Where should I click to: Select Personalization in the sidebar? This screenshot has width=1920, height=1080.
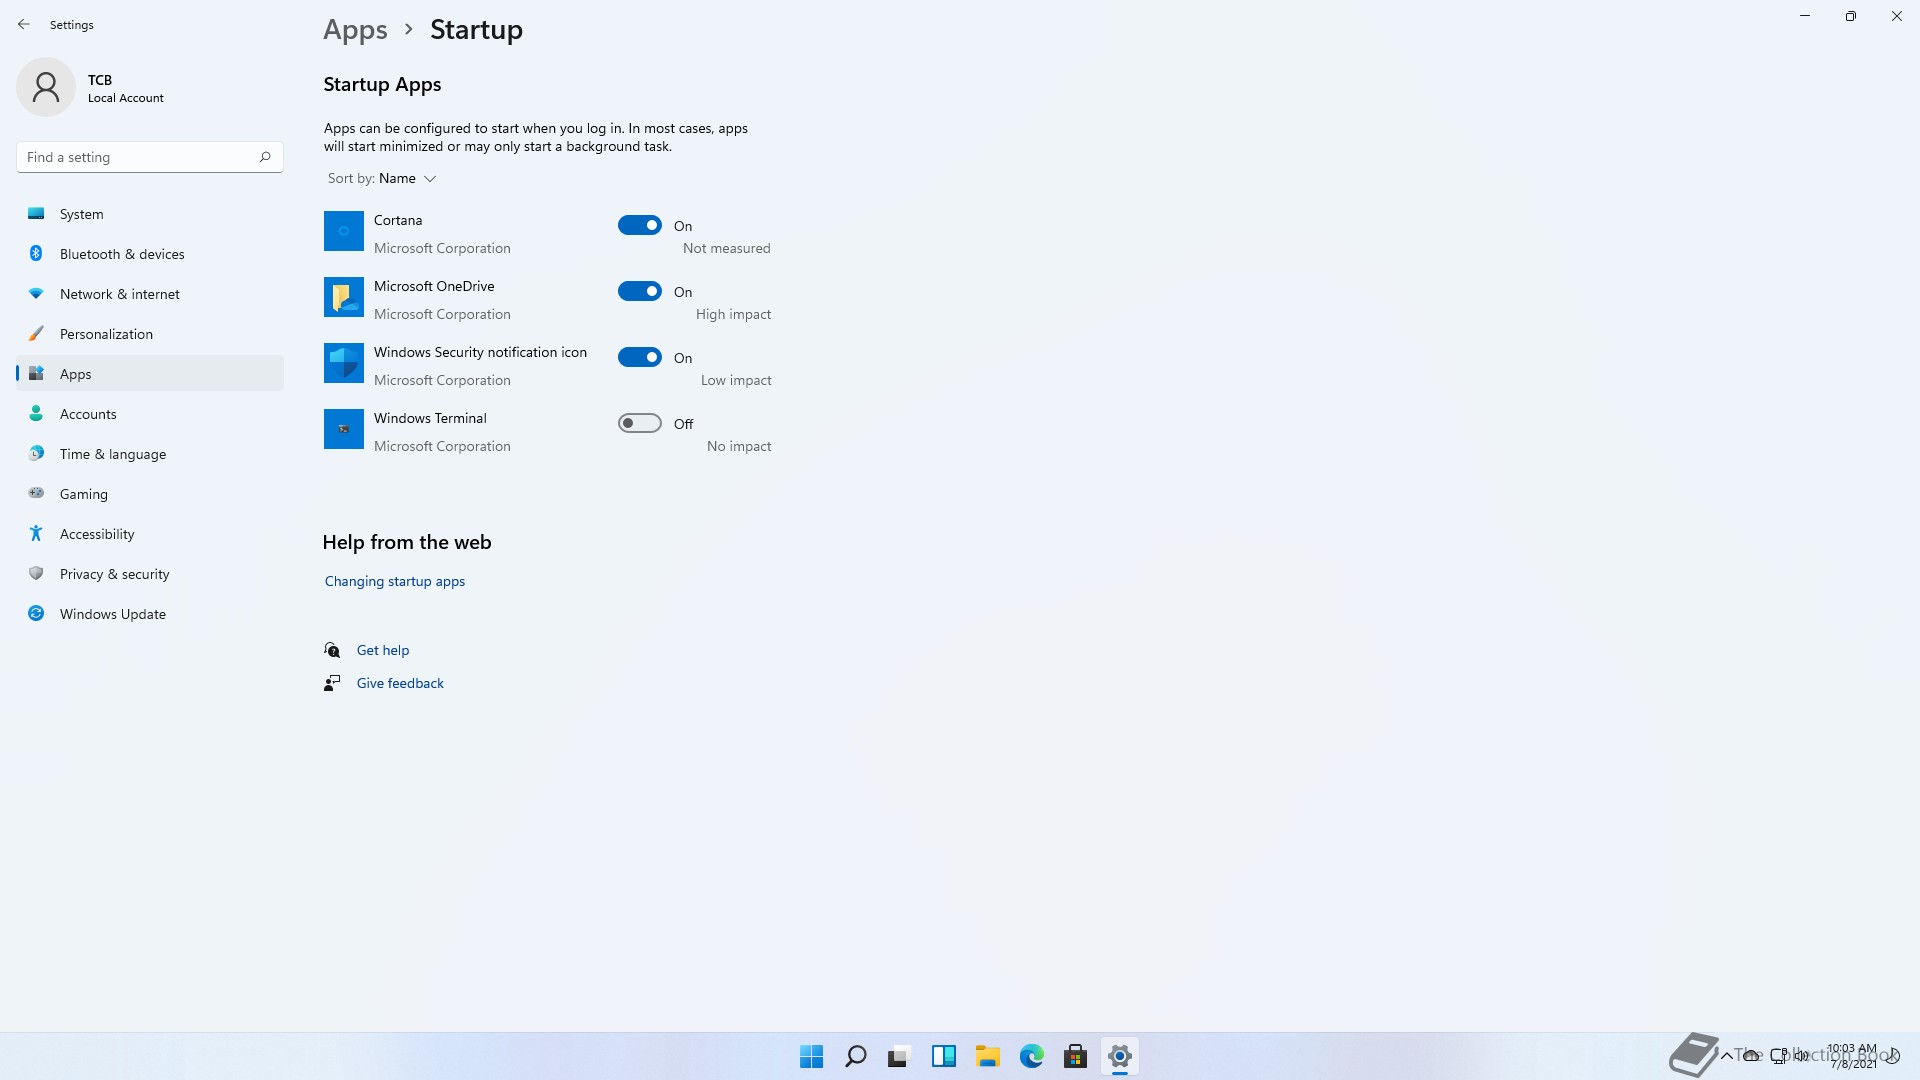click(150, 334)
